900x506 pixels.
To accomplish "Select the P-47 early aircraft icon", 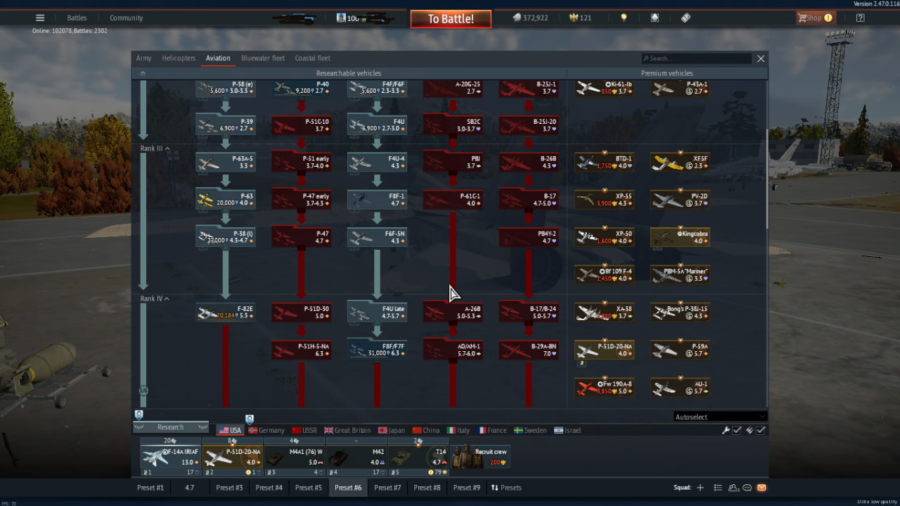I will pyautogui.click(x=302, y=198).
